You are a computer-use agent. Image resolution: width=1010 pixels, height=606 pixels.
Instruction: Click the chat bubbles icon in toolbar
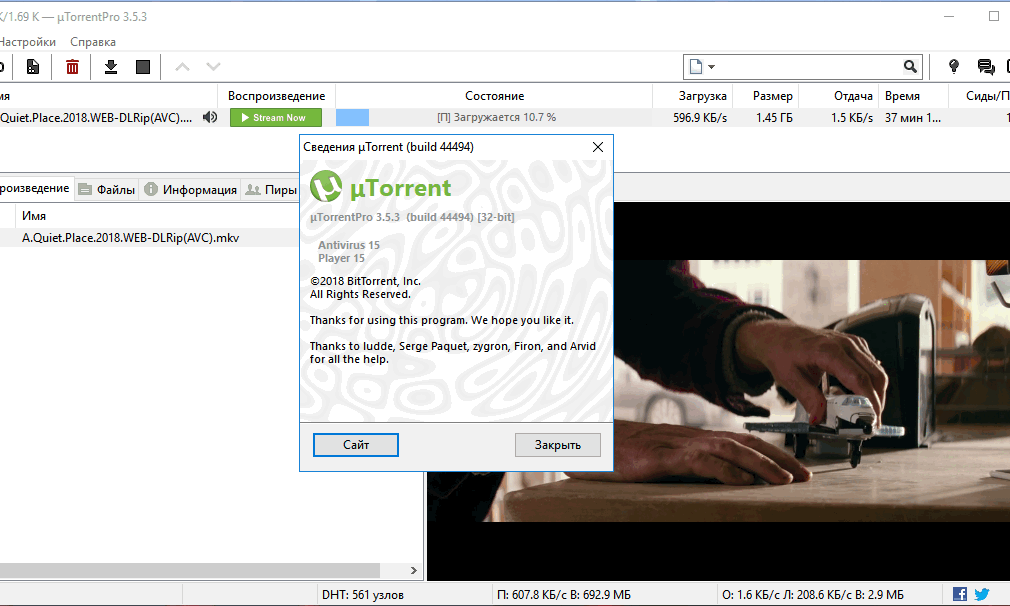(986, 66)
